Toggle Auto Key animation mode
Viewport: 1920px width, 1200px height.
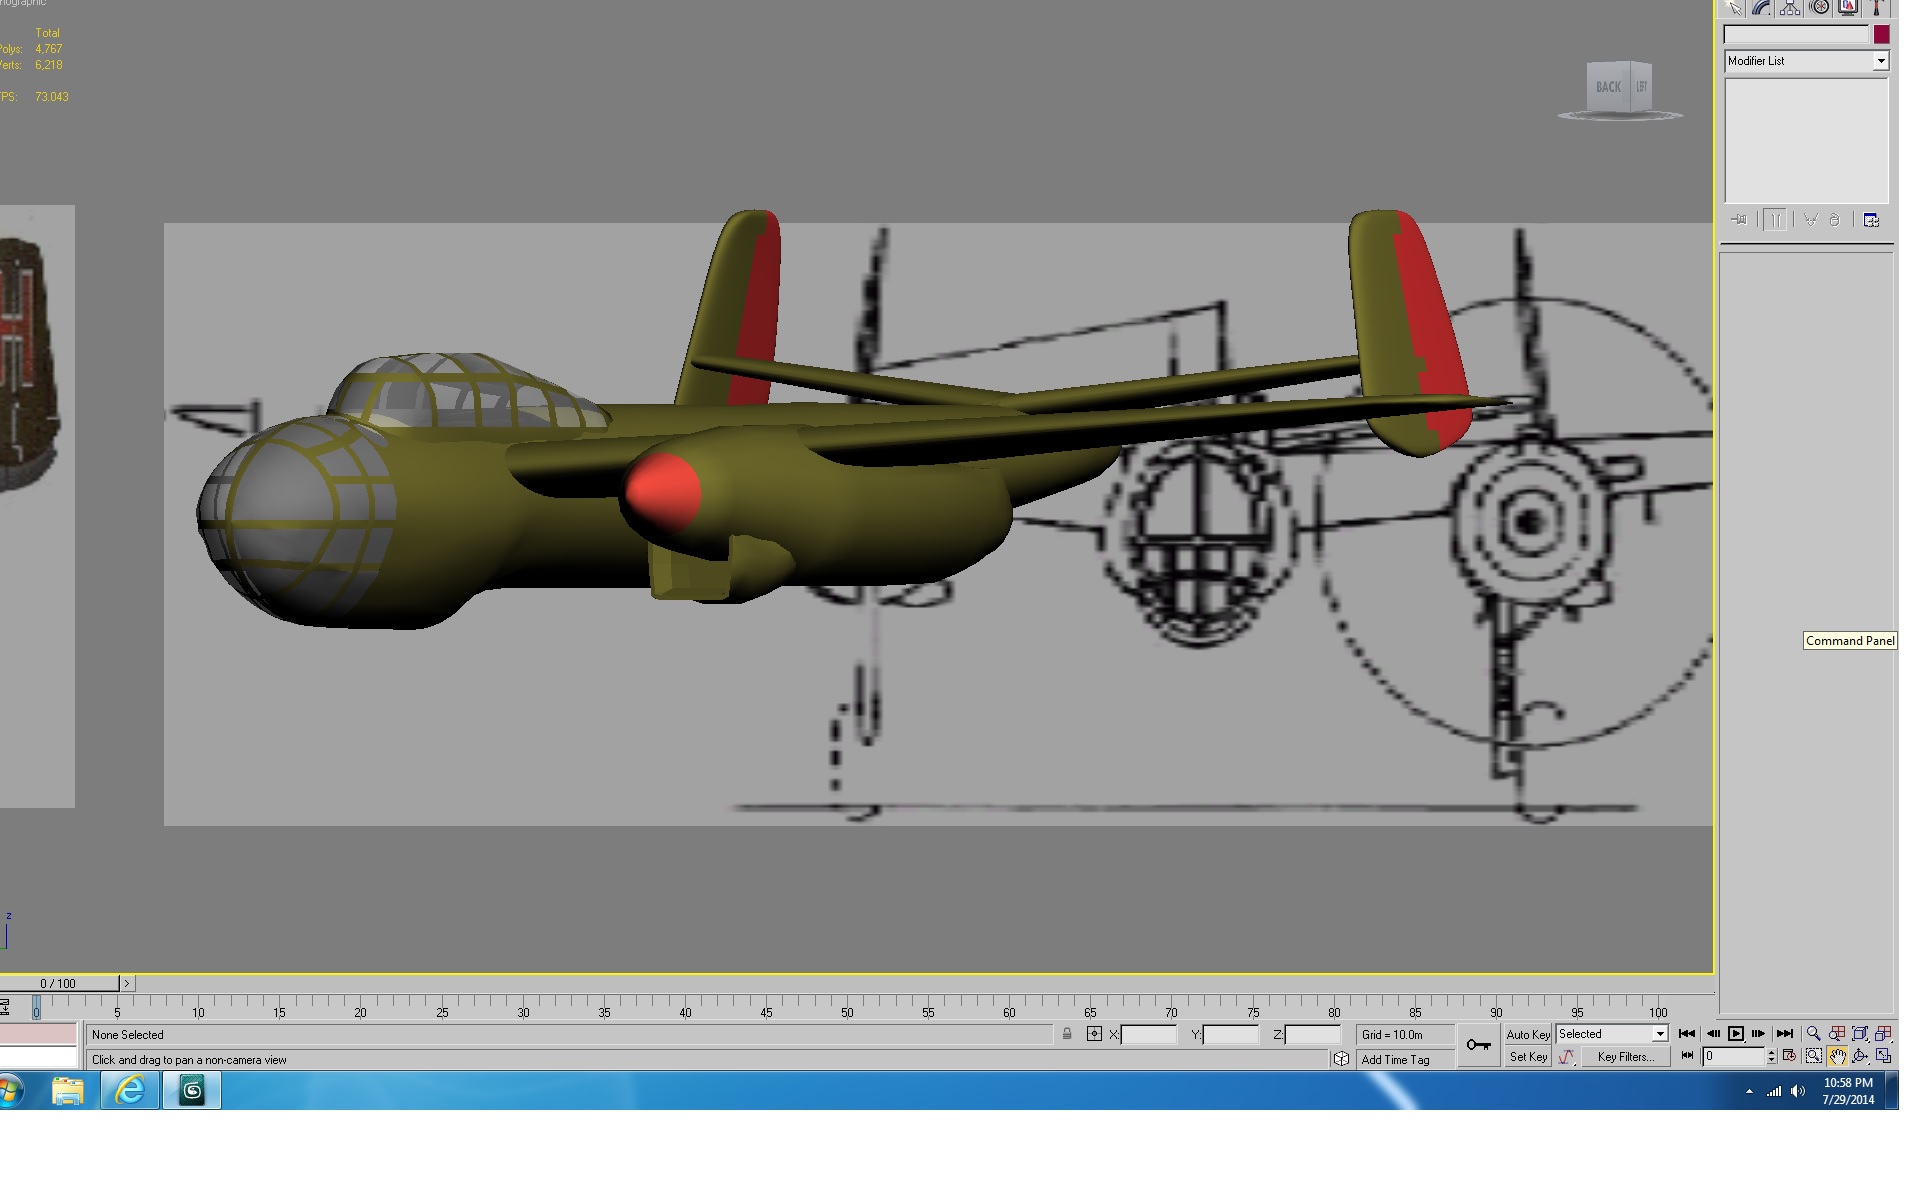click(1528, 1034)
